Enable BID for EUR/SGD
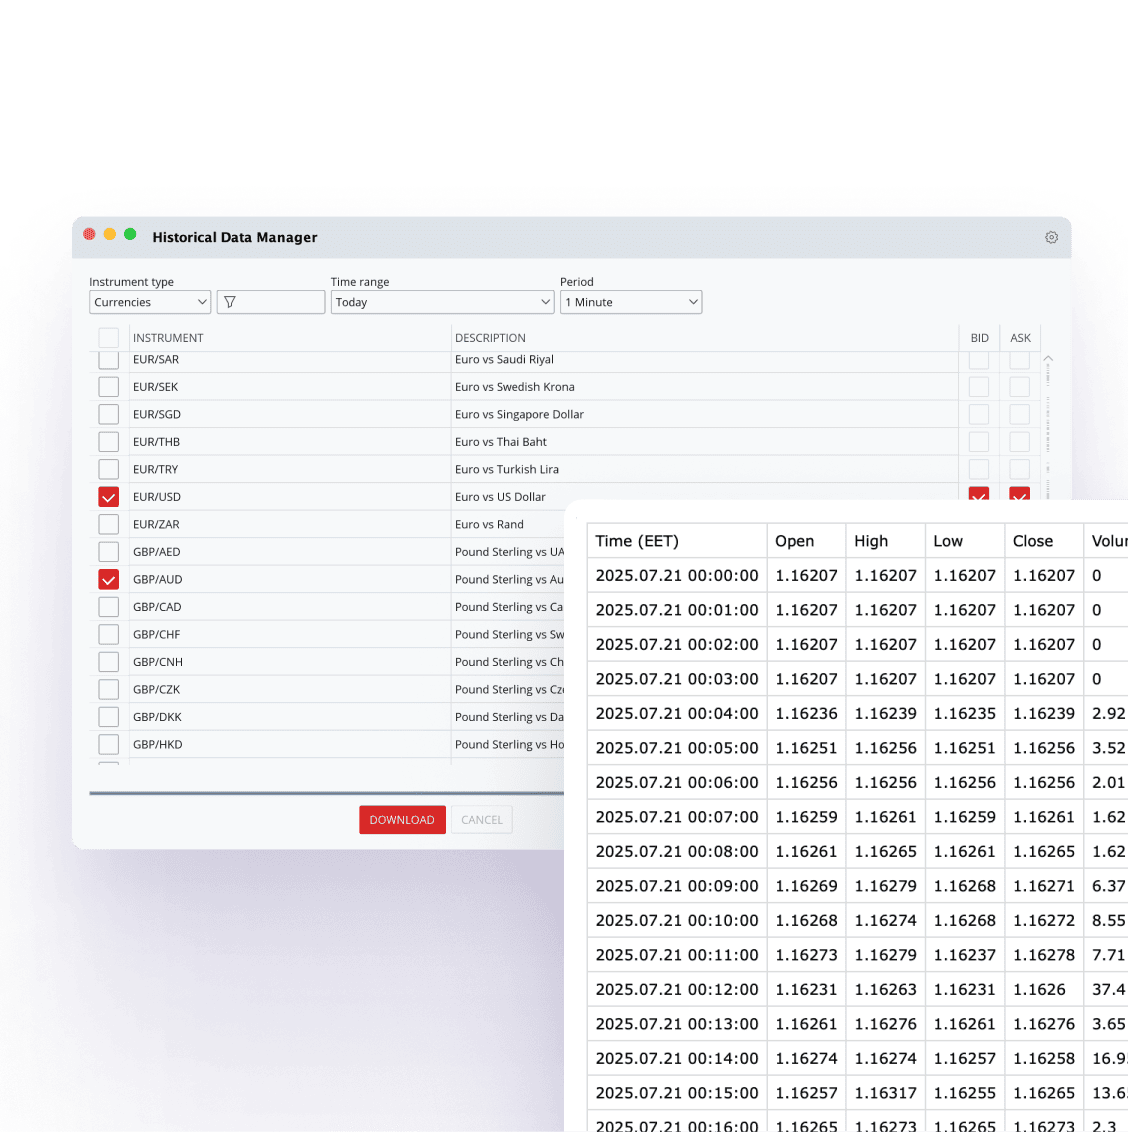Screen dimensions: 1128x1132 979,414
